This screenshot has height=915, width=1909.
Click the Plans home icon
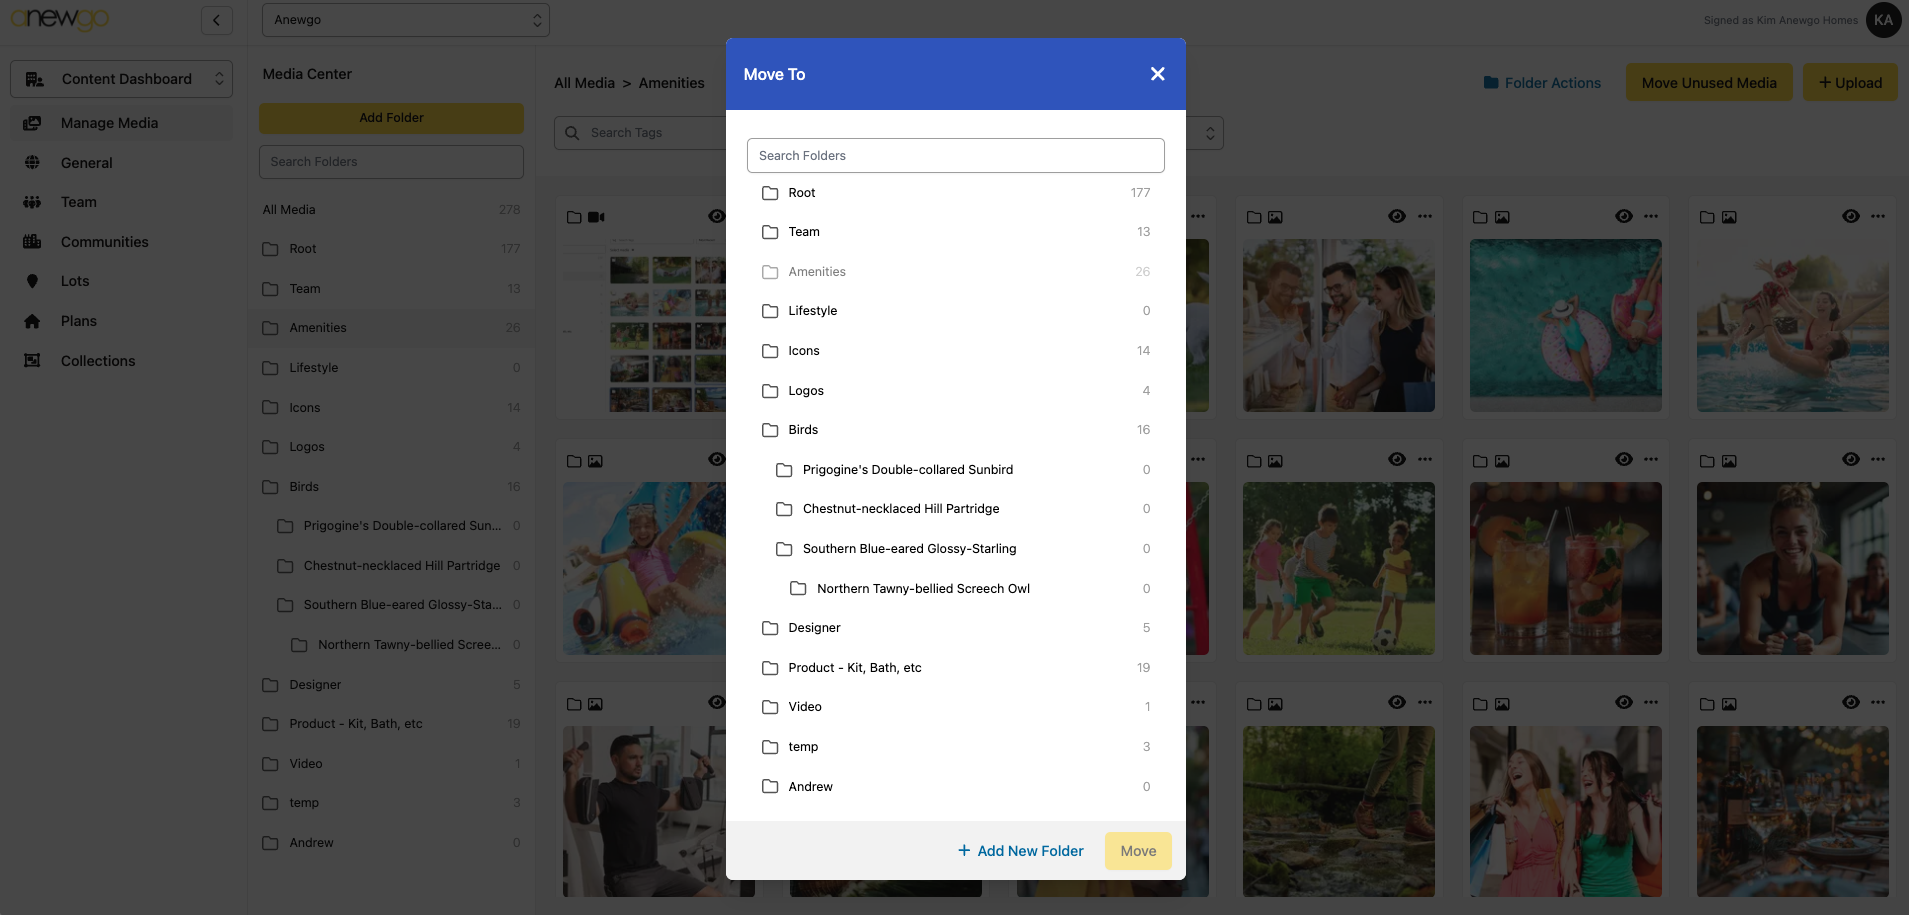coord(32,321)
